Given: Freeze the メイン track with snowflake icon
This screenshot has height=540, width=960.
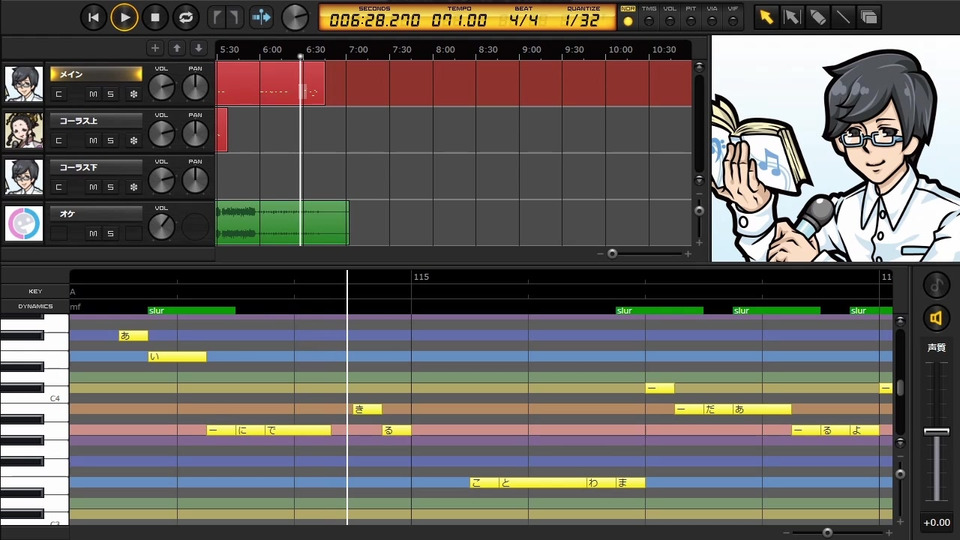Looking at the screenshot, I should [x=133, y=94].
